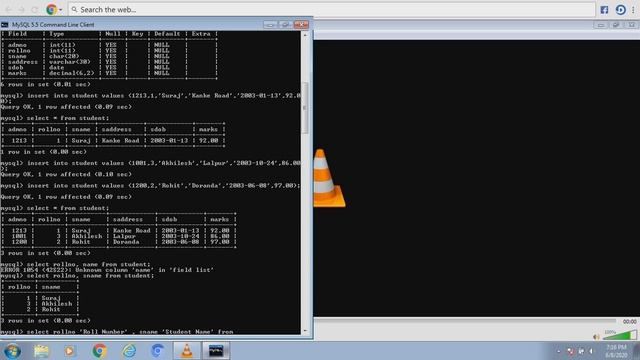
Task: Click the VLC cone logo in video area
Action: [x=329, y=178]
